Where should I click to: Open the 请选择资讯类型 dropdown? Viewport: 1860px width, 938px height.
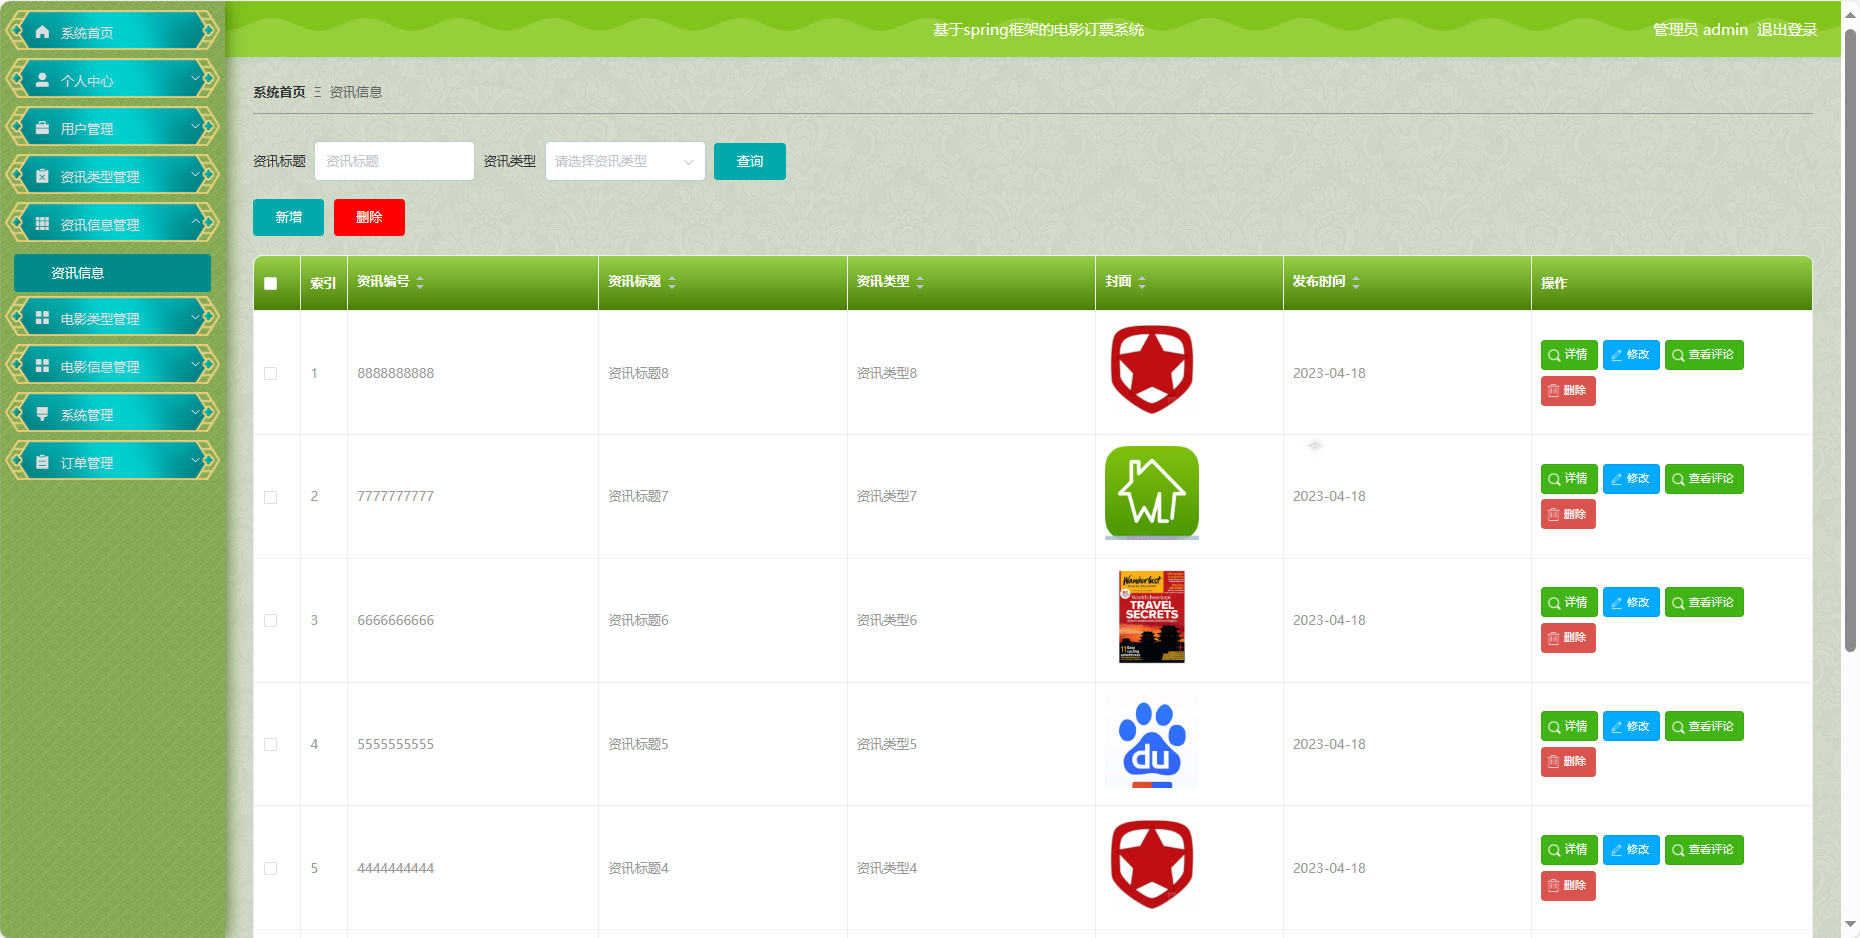click(x=625, y=161)
